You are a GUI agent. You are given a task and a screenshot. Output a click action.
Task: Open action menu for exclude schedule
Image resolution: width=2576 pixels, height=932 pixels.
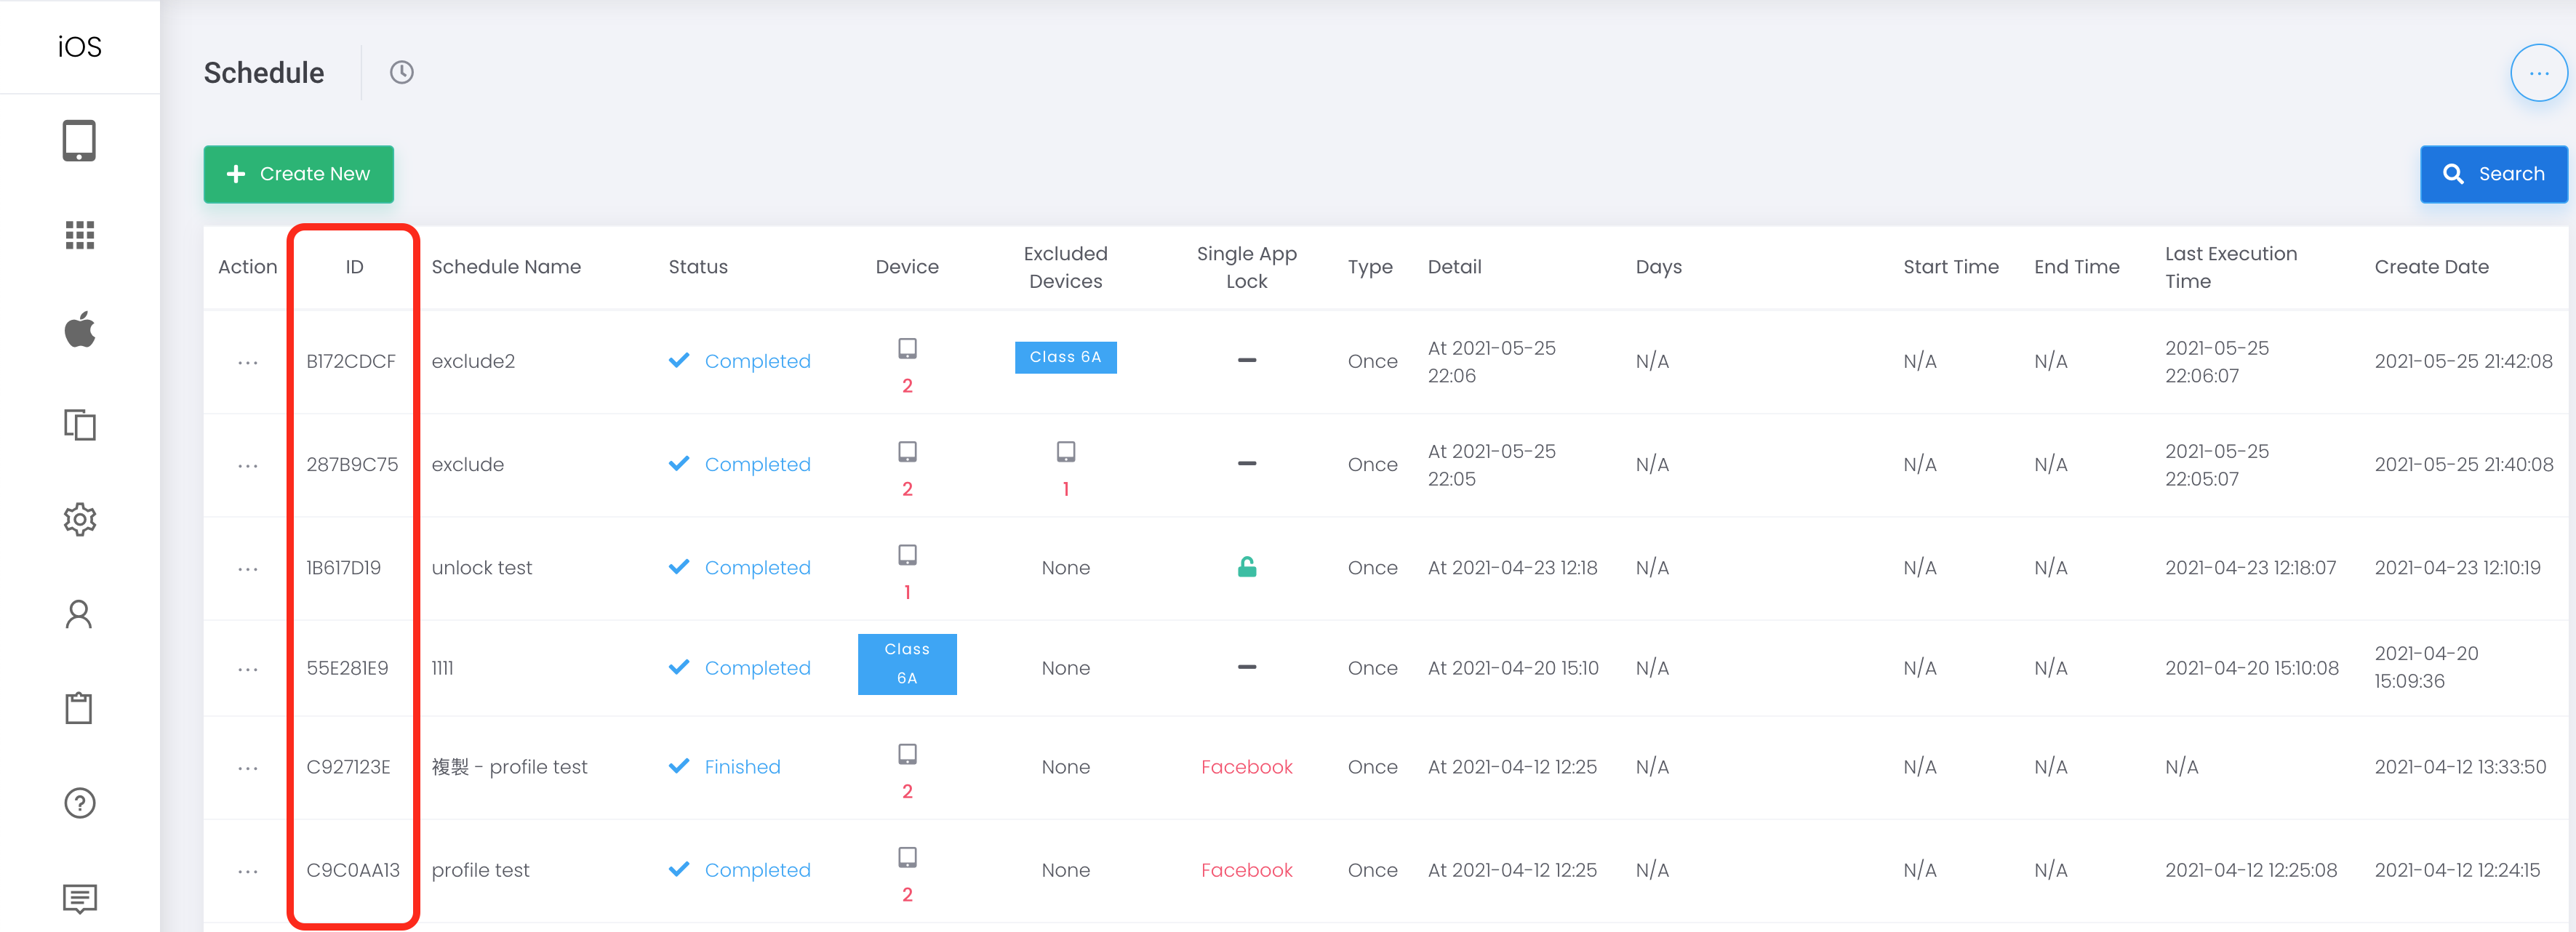click(x=248, y=466)
